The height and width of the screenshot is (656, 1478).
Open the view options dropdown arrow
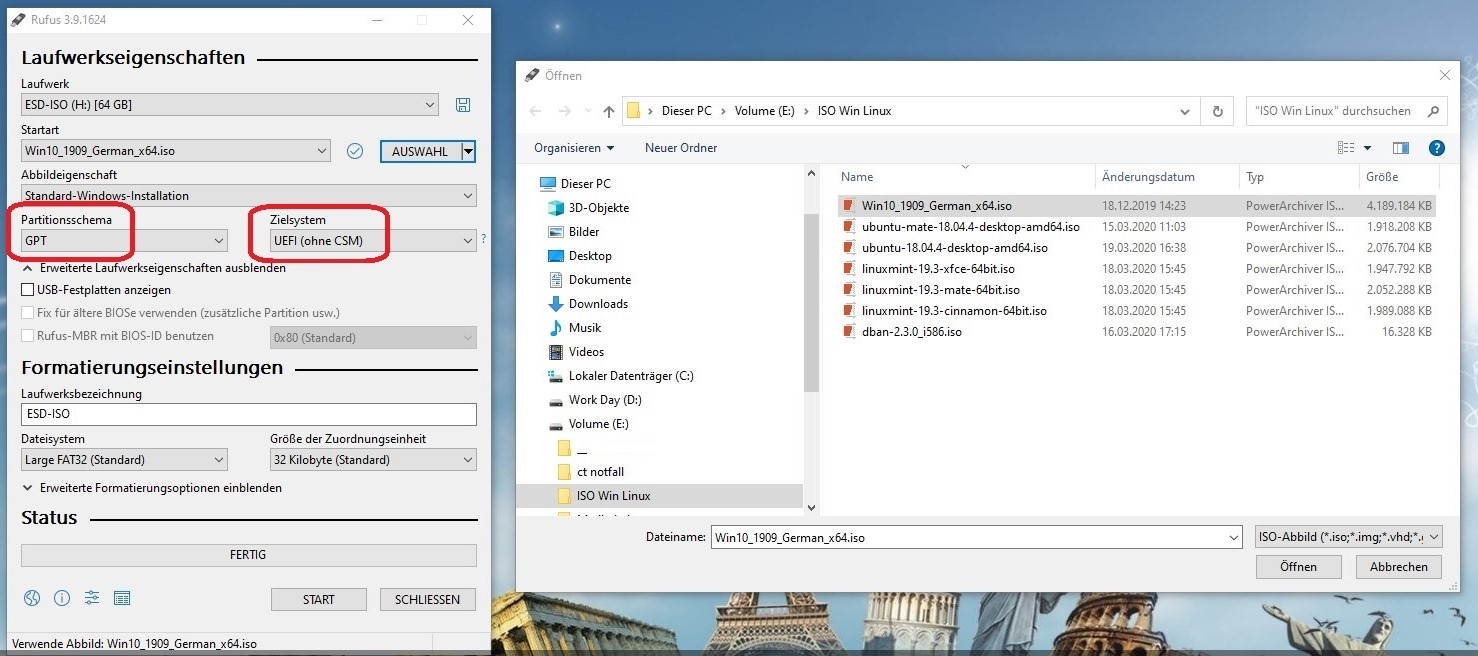click(x=1367, y=148)
